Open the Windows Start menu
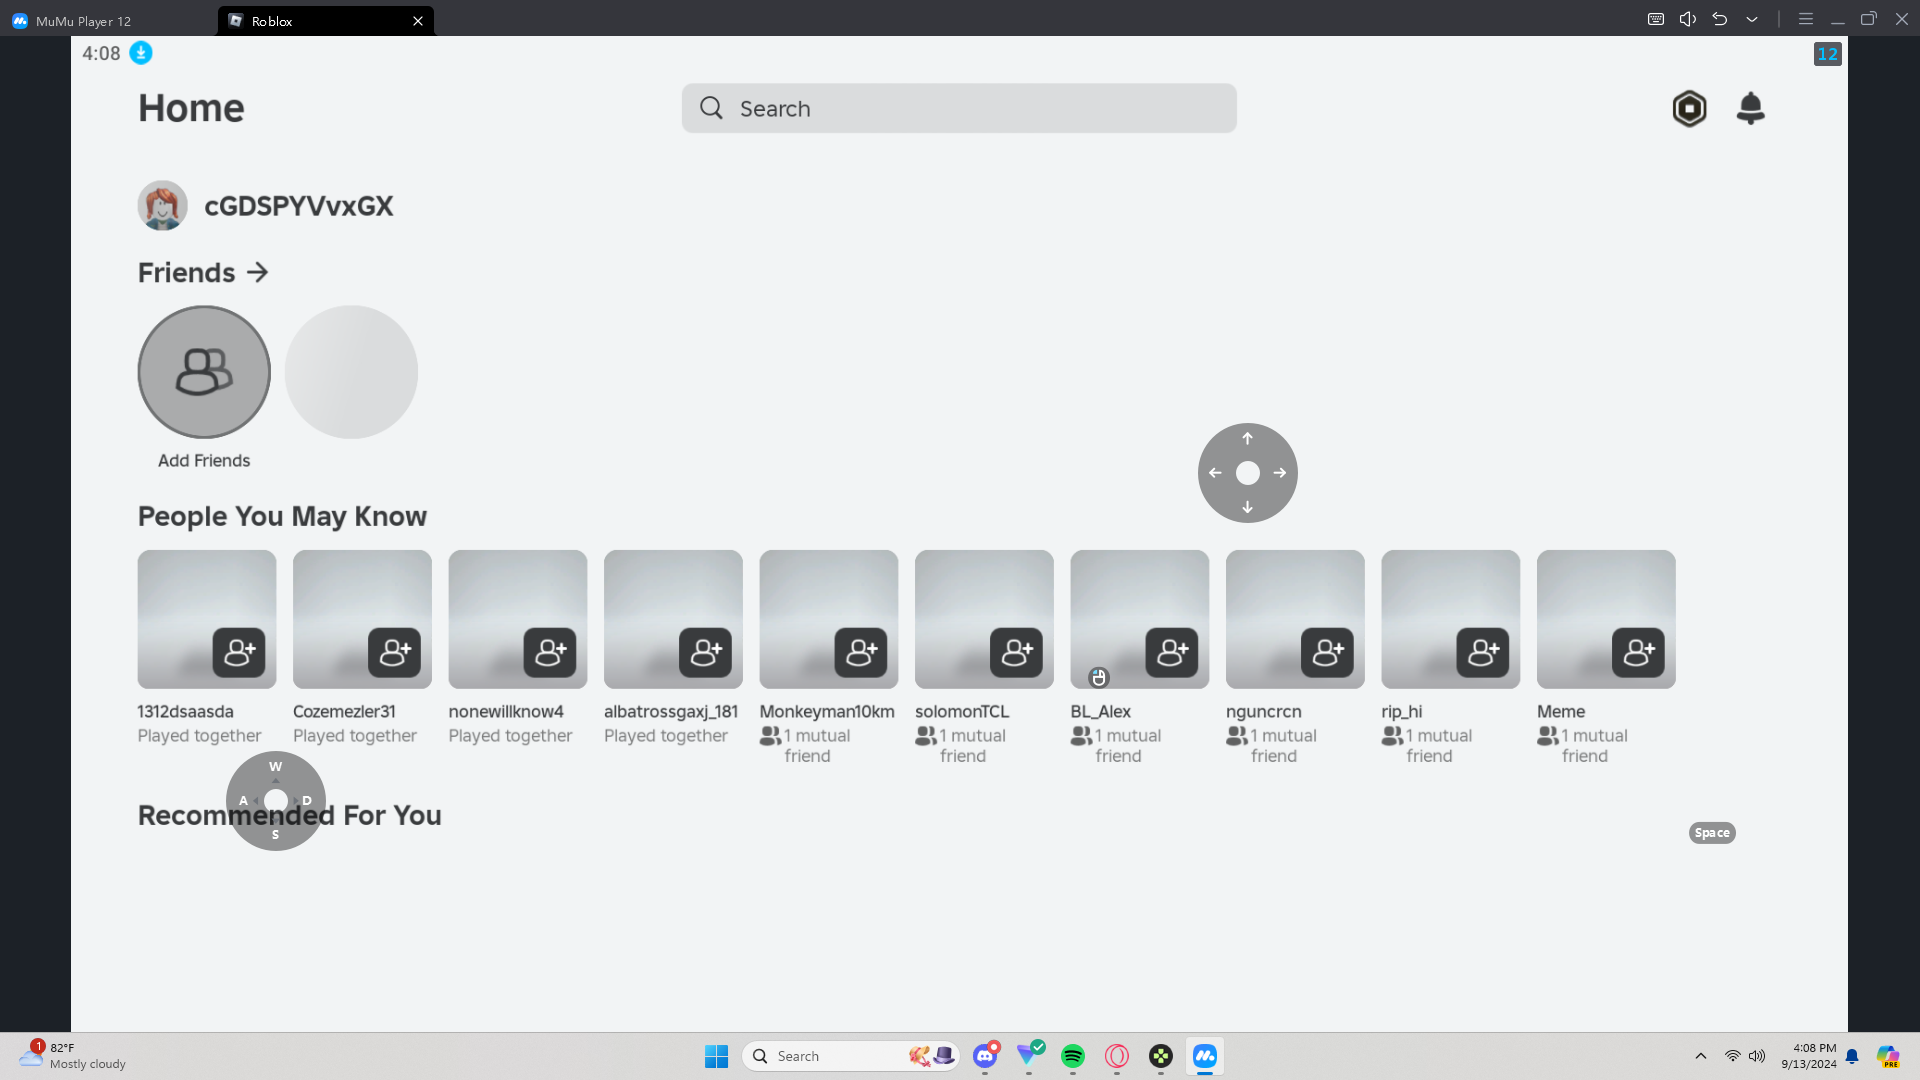Screen dimensions: 1920x1080 [717, 1056]
